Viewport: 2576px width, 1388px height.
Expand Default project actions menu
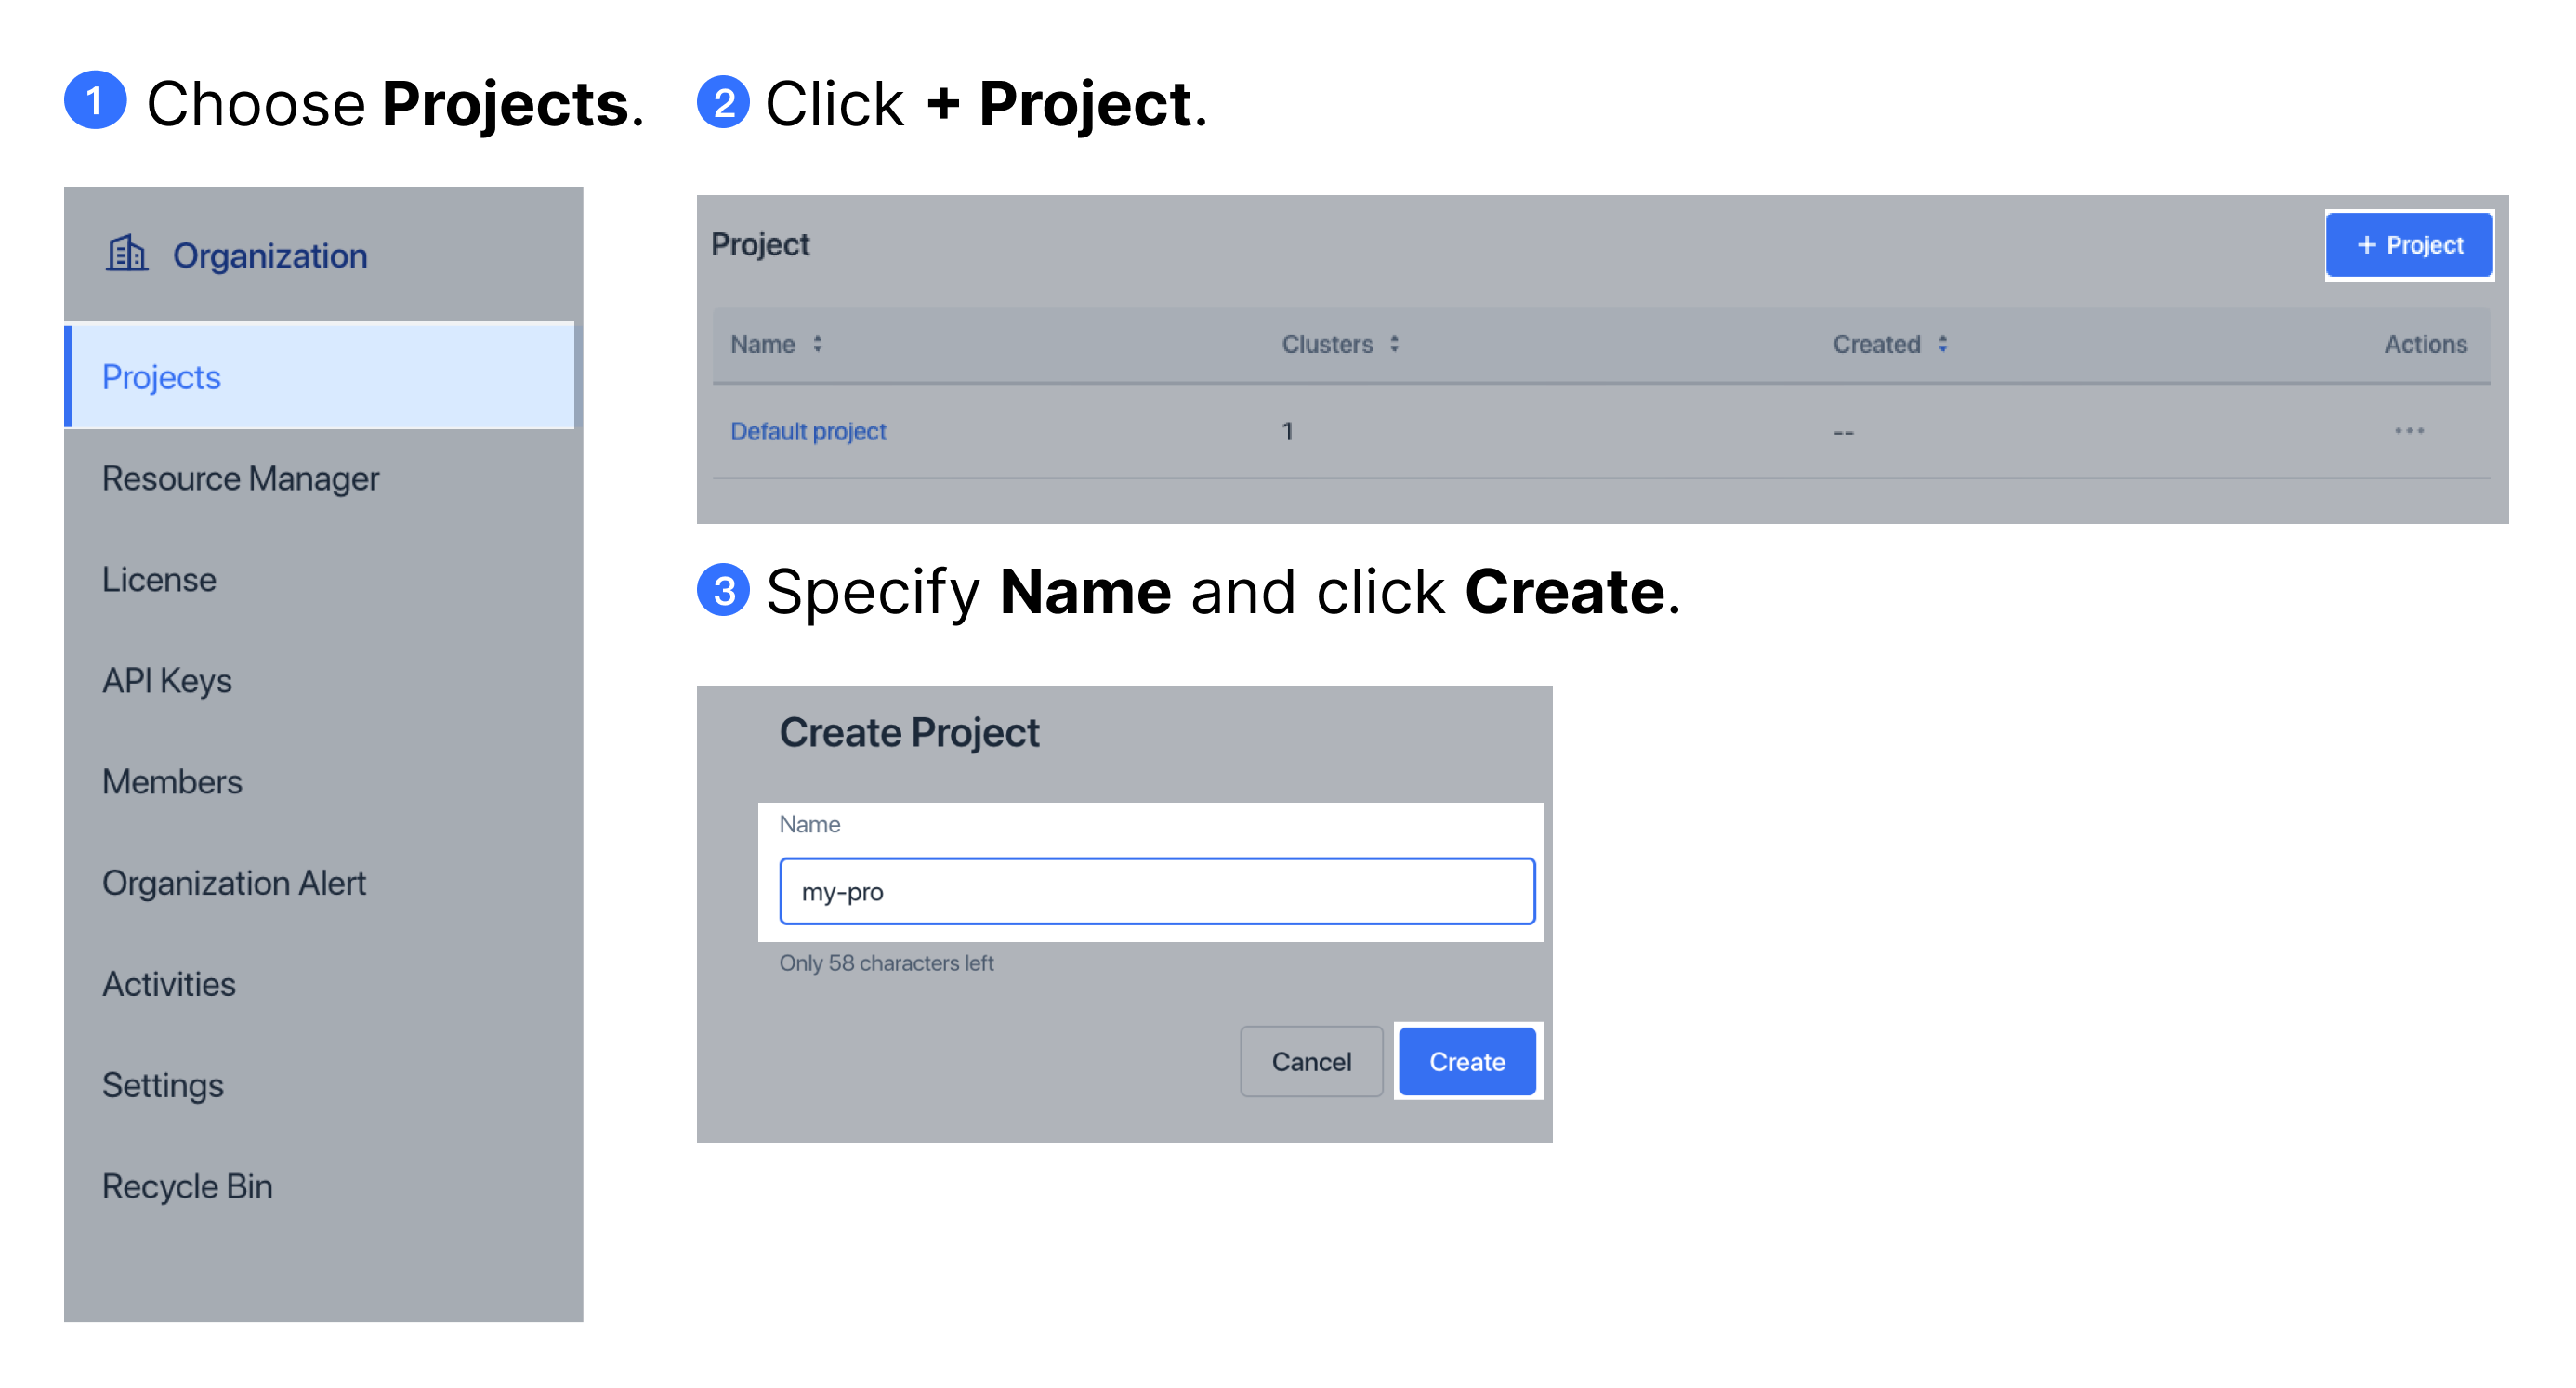2411,431
